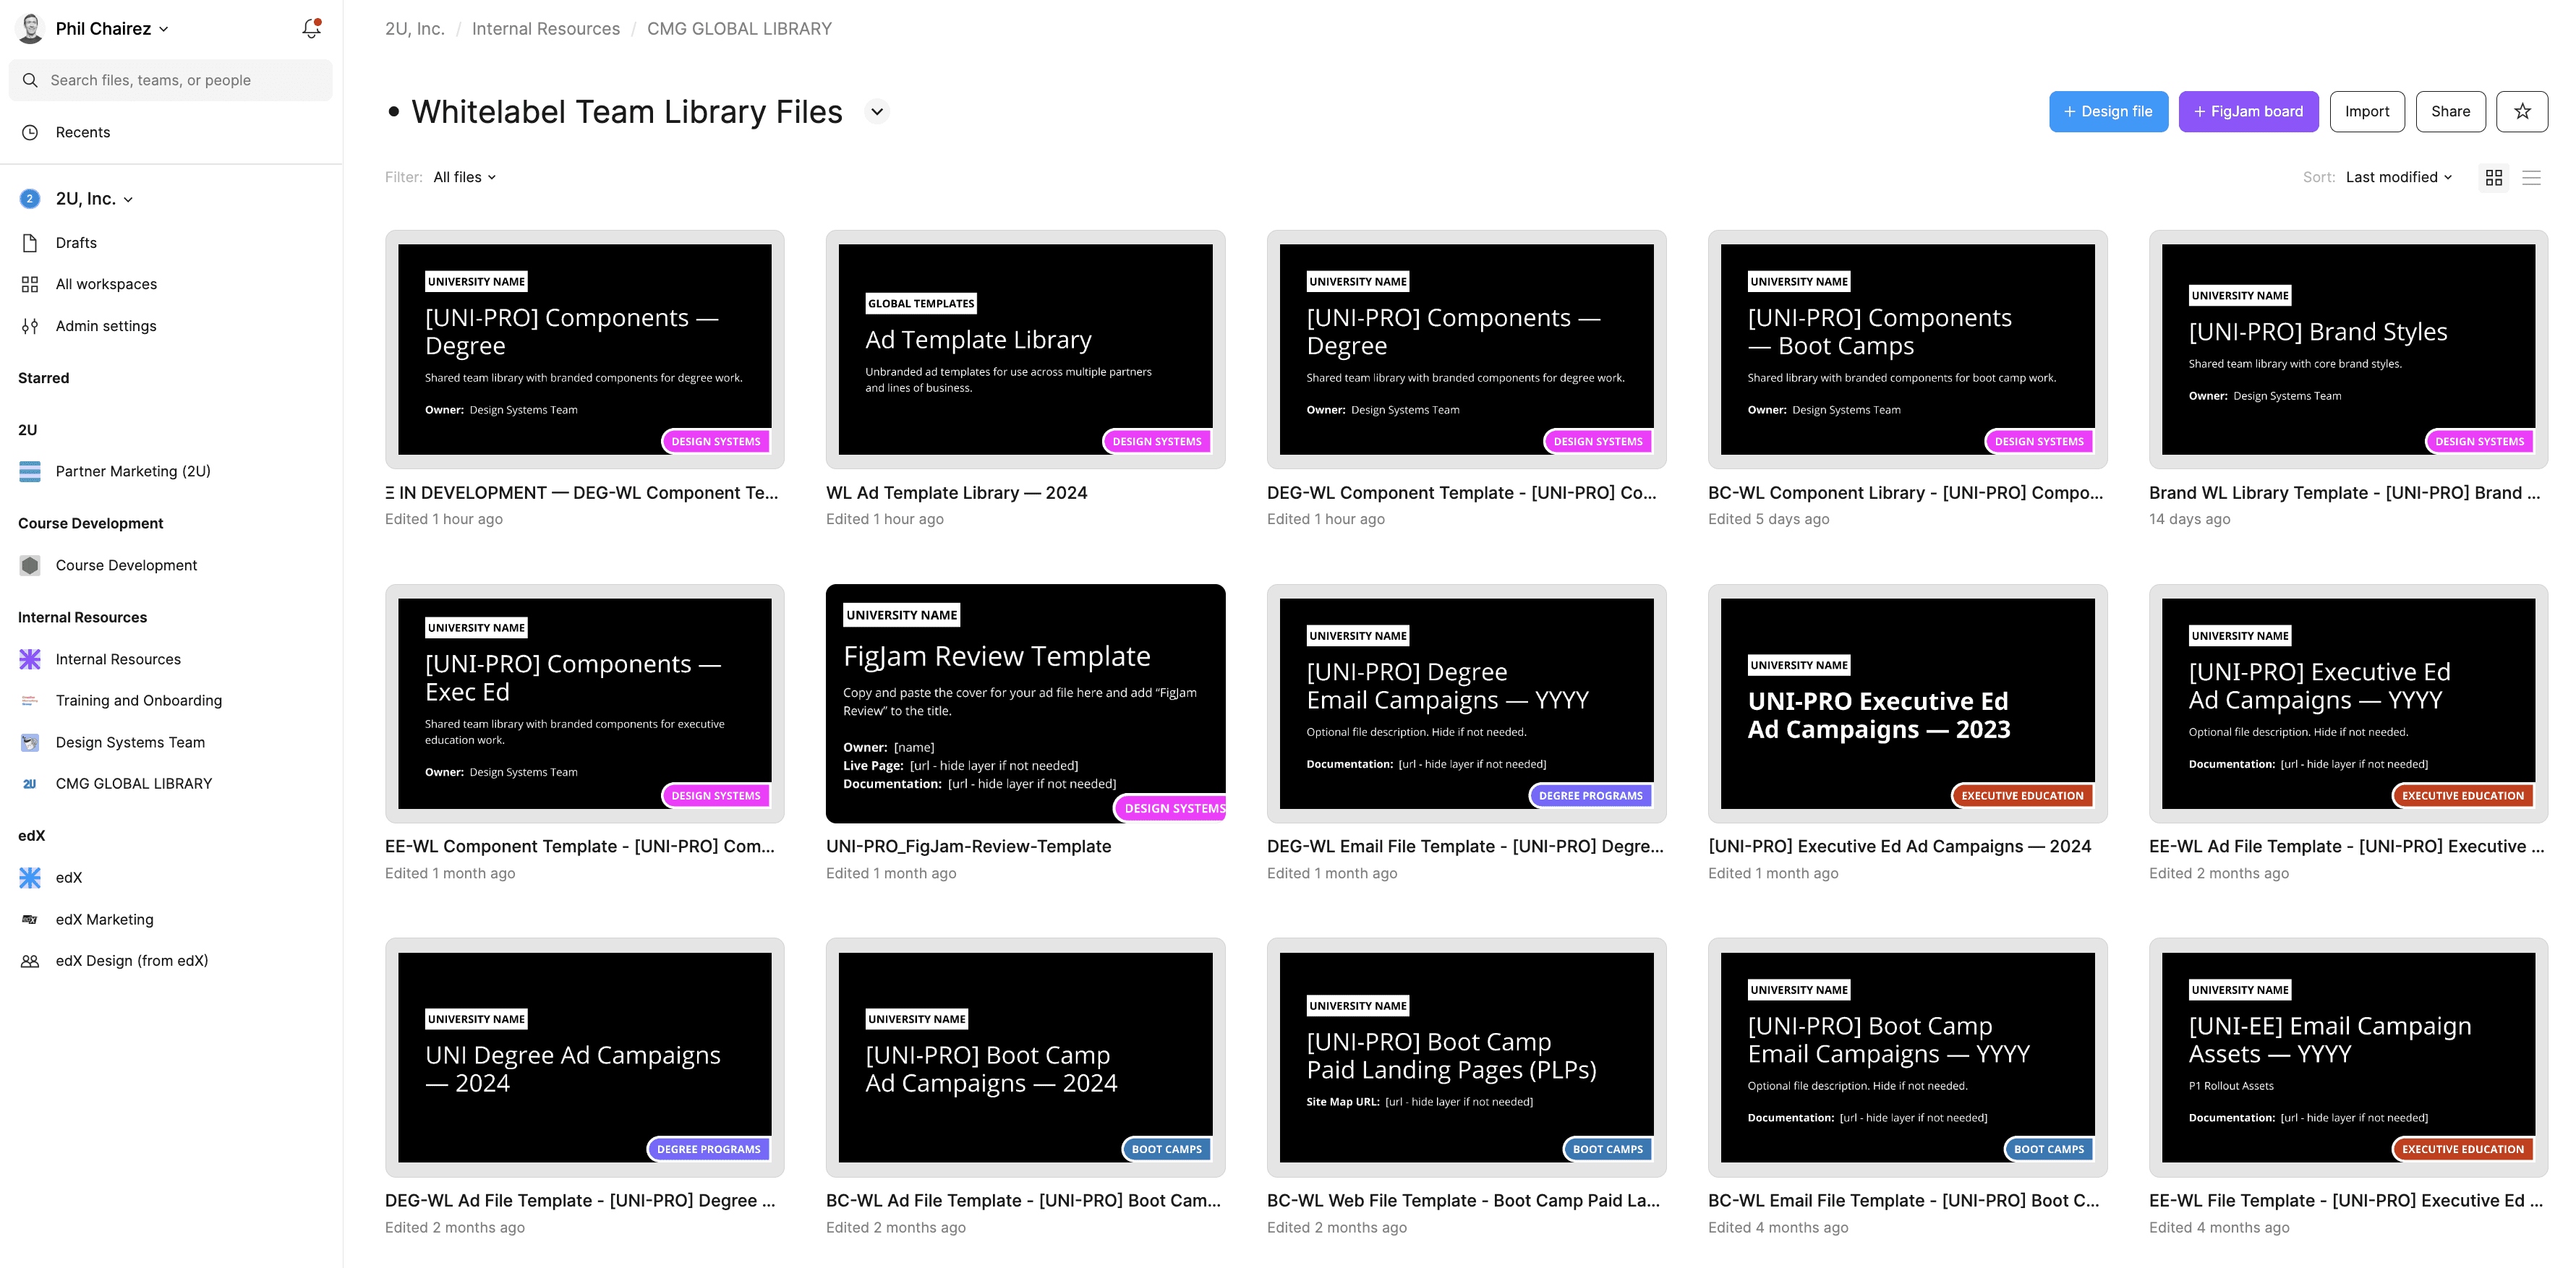Open the notifications bell
Image resolution: width=2576 pixels, height=1268 pixels.
coord(311,29)
